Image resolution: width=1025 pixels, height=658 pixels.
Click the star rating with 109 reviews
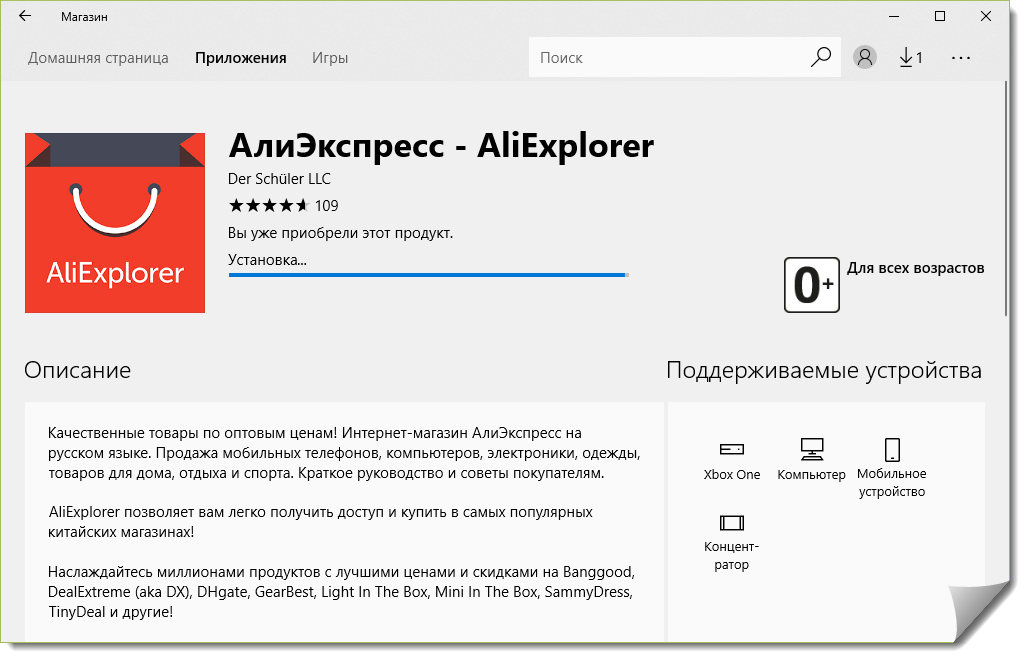(x=283, y=206)
